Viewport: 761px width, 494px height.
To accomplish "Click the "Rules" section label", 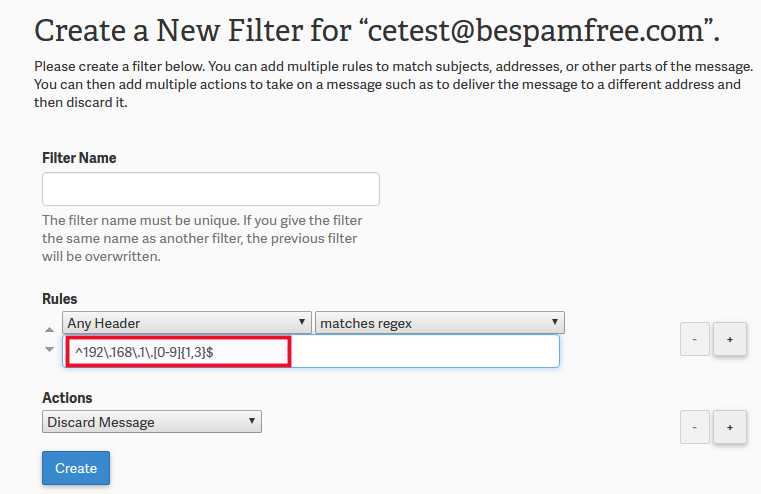I will pyautogui.click(x=60, y=299).
